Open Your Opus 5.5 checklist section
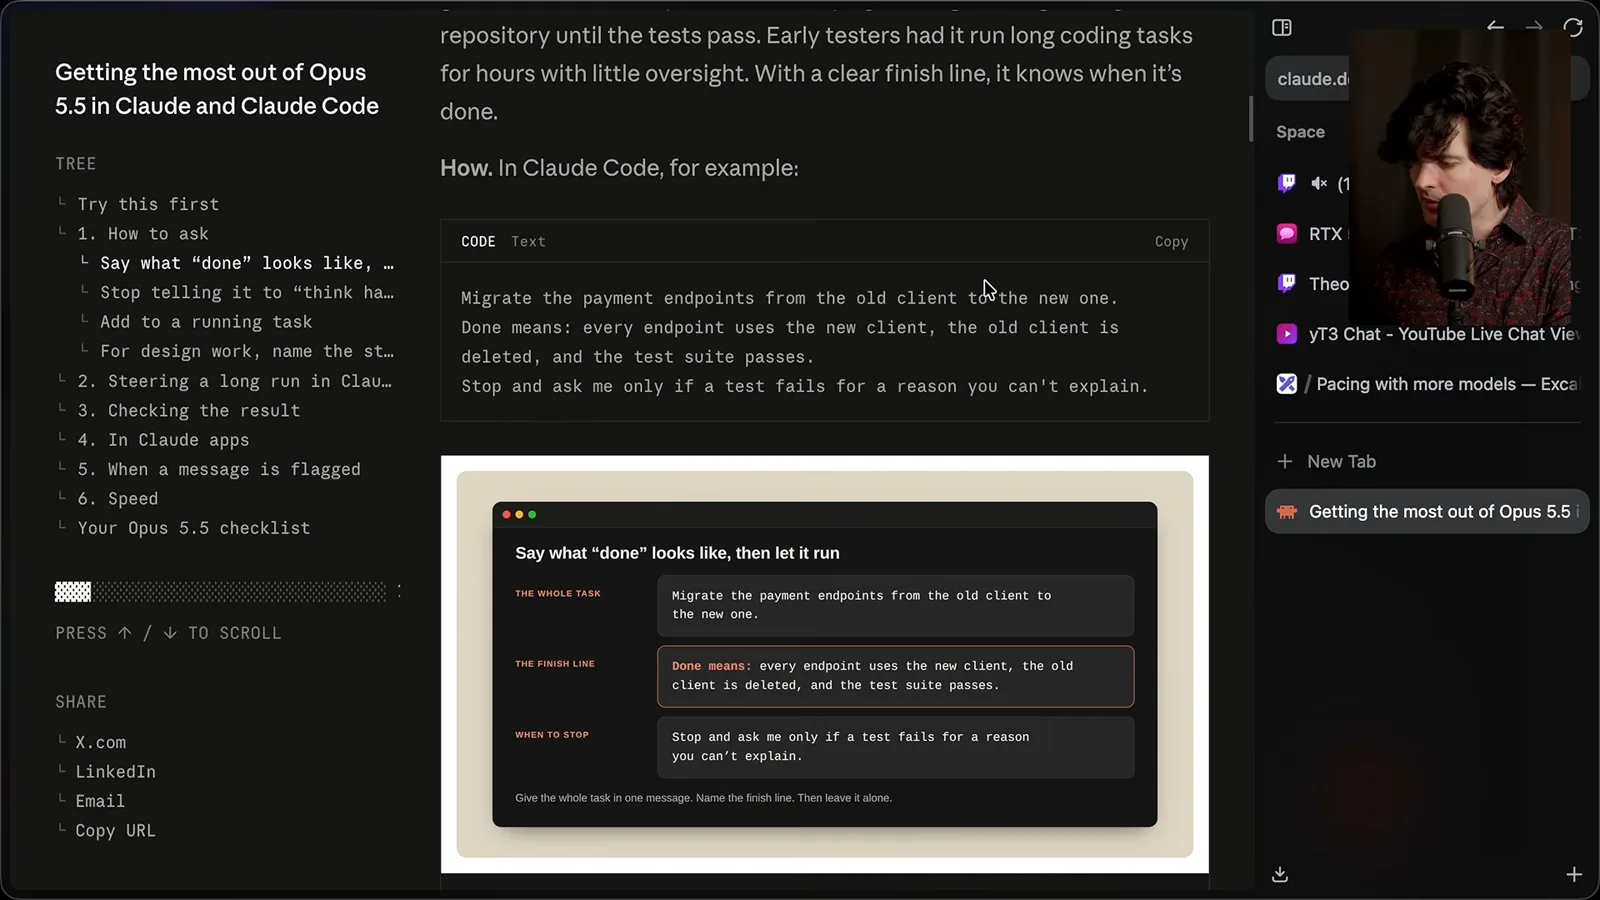The height and width of the screenshot is (900, 1600). point(194,528)
